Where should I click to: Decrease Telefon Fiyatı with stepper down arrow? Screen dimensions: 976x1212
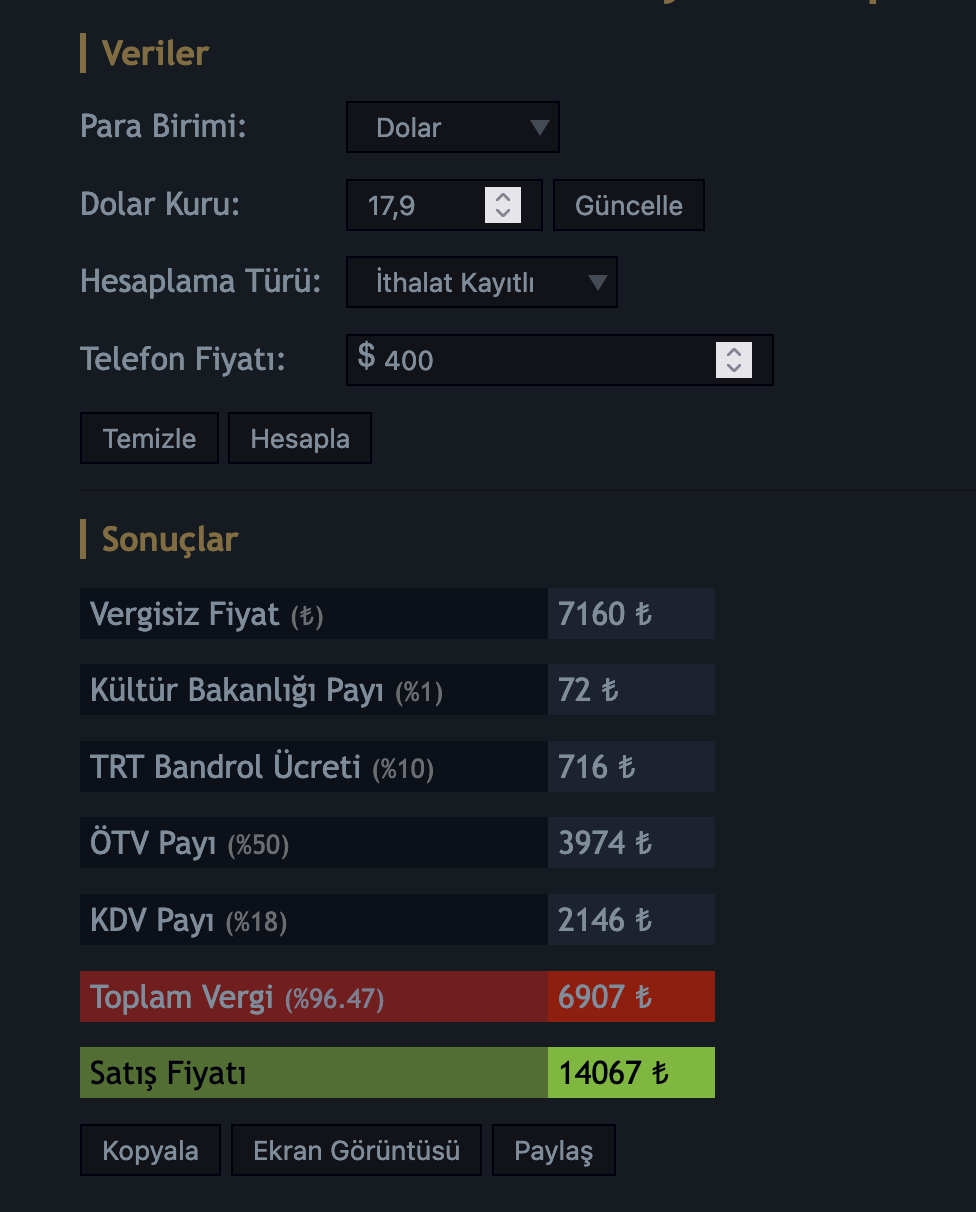pos(734,368)
